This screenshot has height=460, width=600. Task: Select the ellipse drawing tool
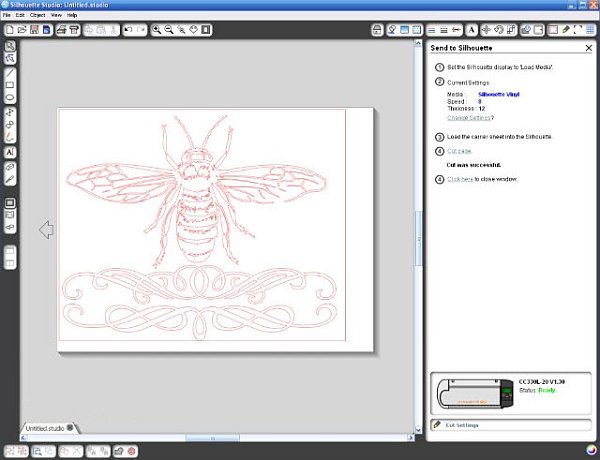10,98
